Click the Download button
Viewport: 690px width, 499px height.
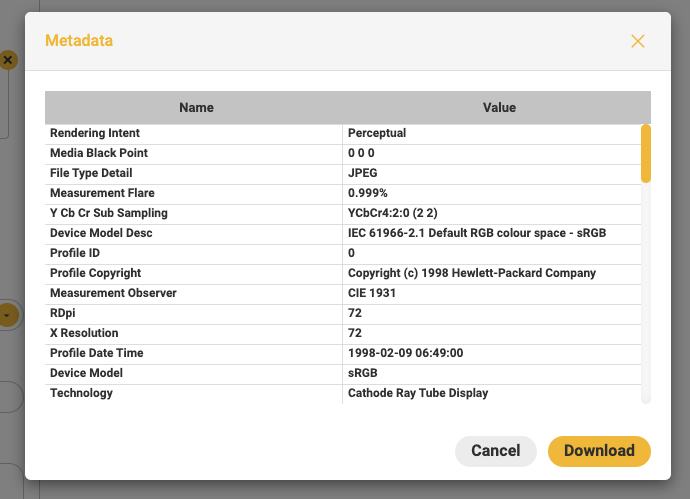(x=599, y=451)
